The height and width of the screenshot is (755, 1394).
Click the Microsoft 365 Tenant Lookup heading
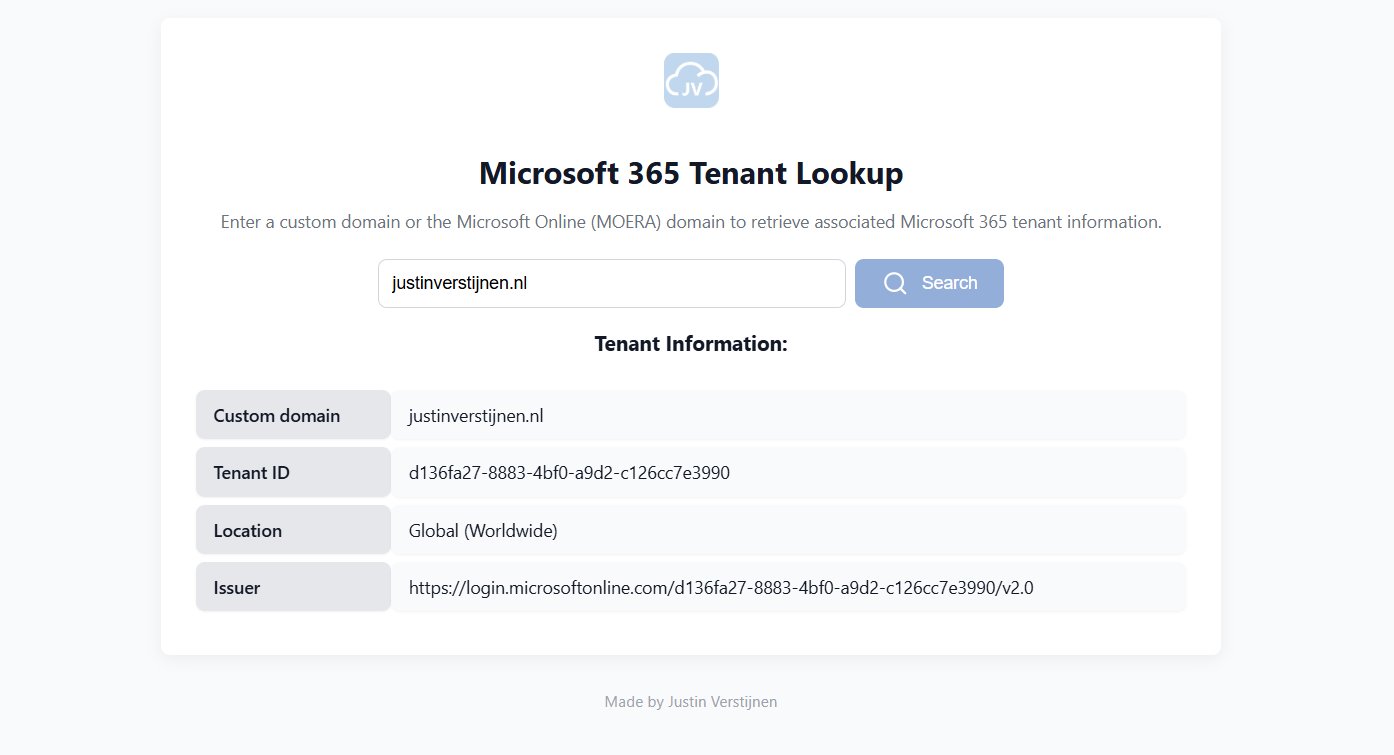tap(691, 173)
